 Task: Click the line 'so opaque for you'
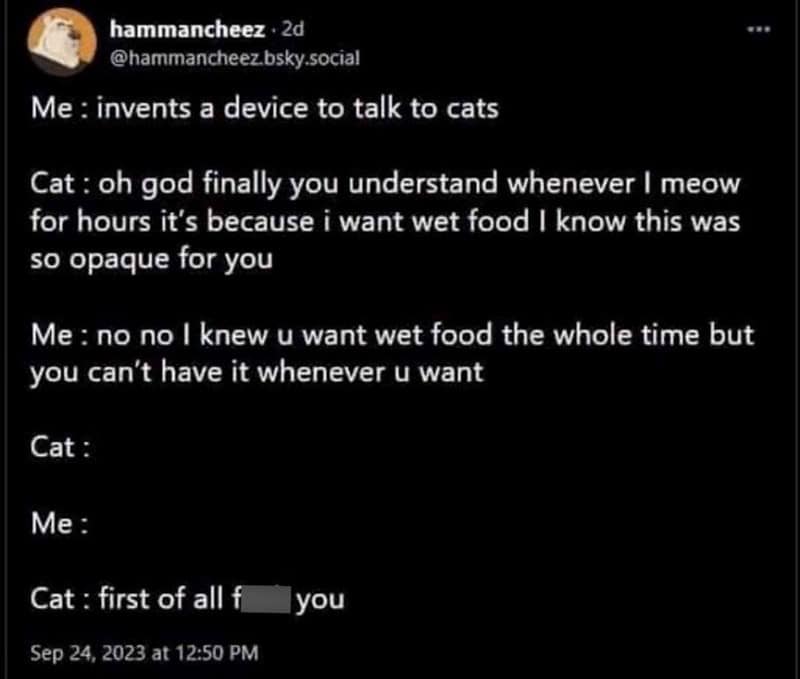pyautogui.click(x=151, y=258)
